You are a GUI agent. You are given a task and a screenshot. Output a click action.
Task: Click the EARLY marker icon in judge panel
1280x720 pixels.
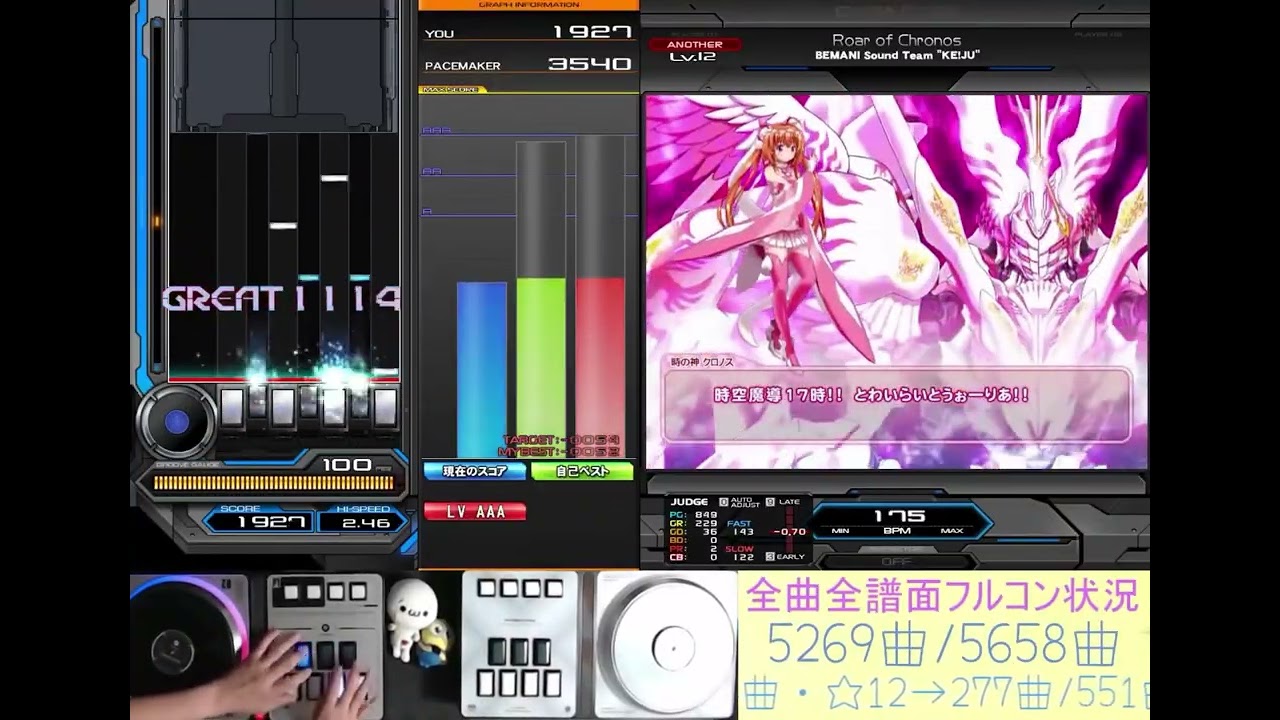coord(771,556)
